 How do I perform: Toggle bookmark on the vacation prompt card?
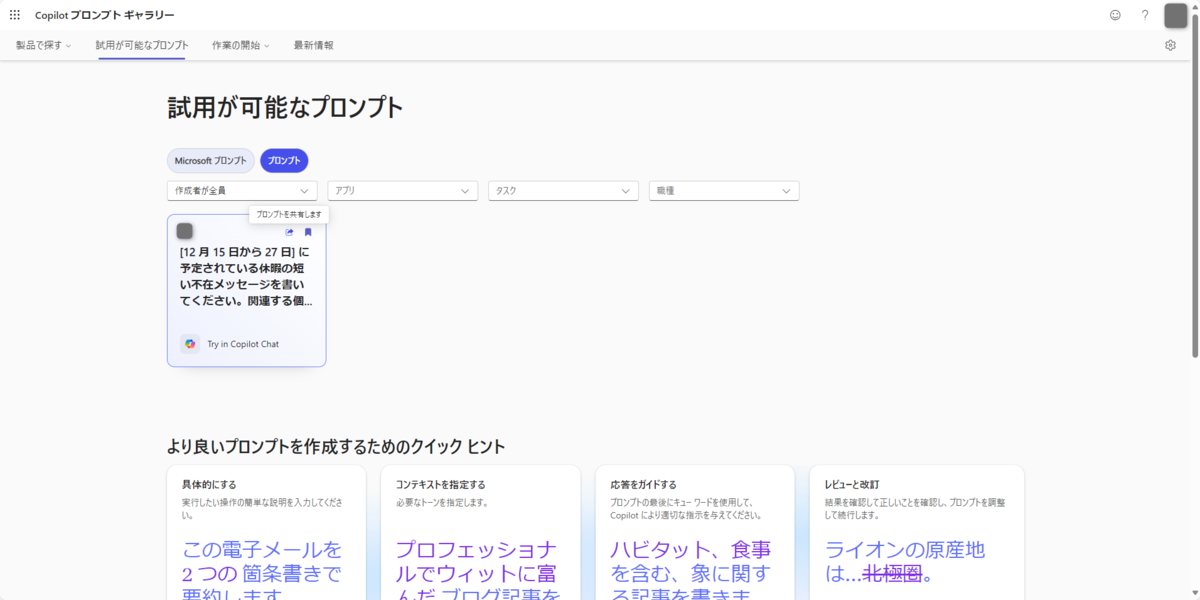pyautogui.click(x=308, y=232)
